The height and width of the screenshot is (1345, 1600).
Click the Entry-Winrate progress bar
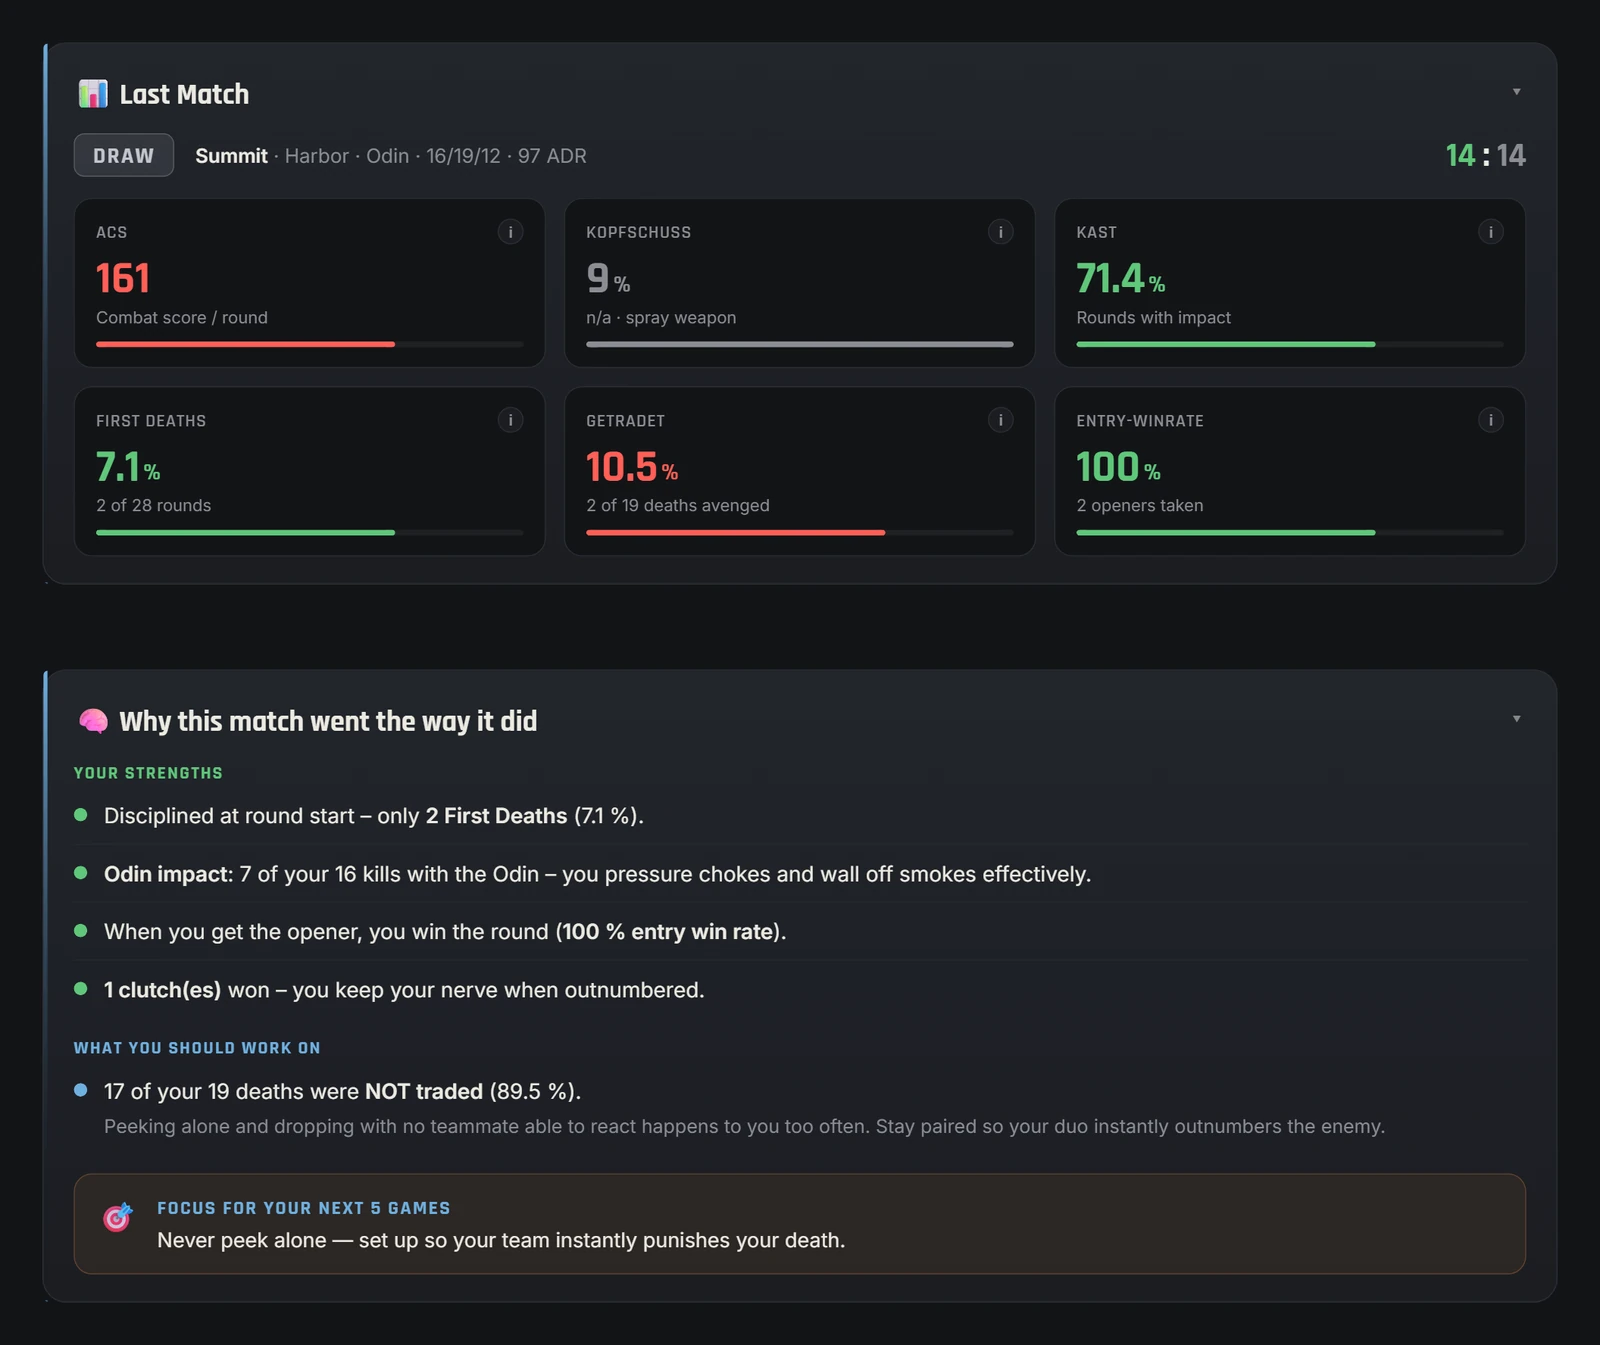(x=1289, y=533)
